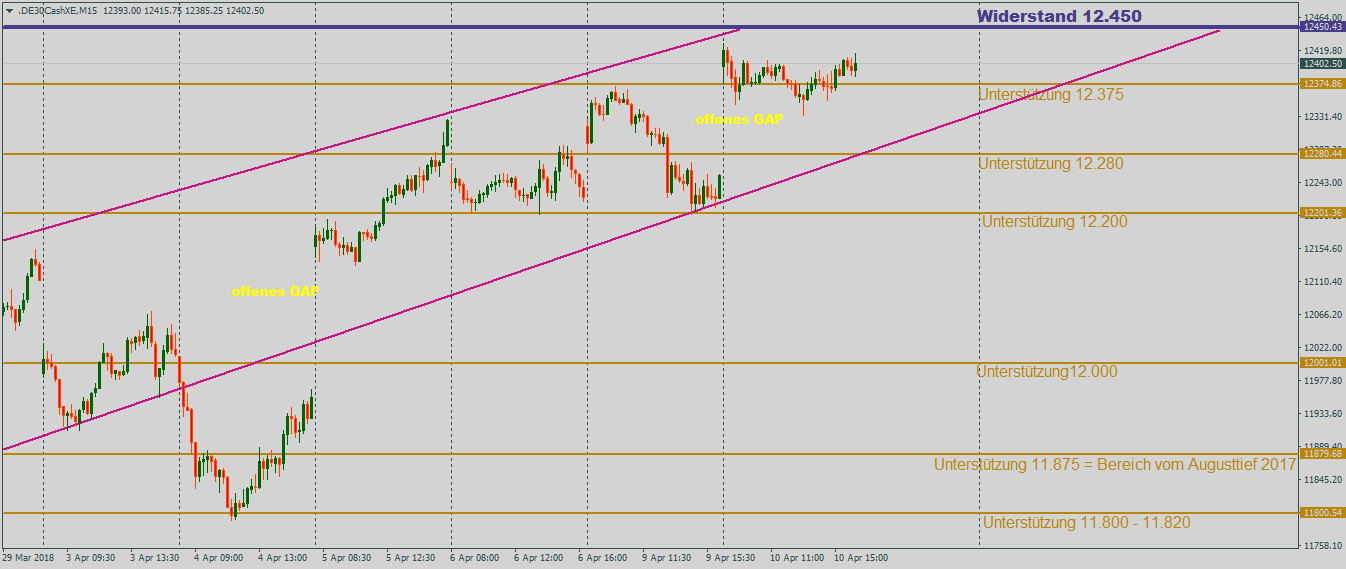Click the 12374.86 price tag
This screenshot has width=1346, height=569.
[x=1322, y=84]
